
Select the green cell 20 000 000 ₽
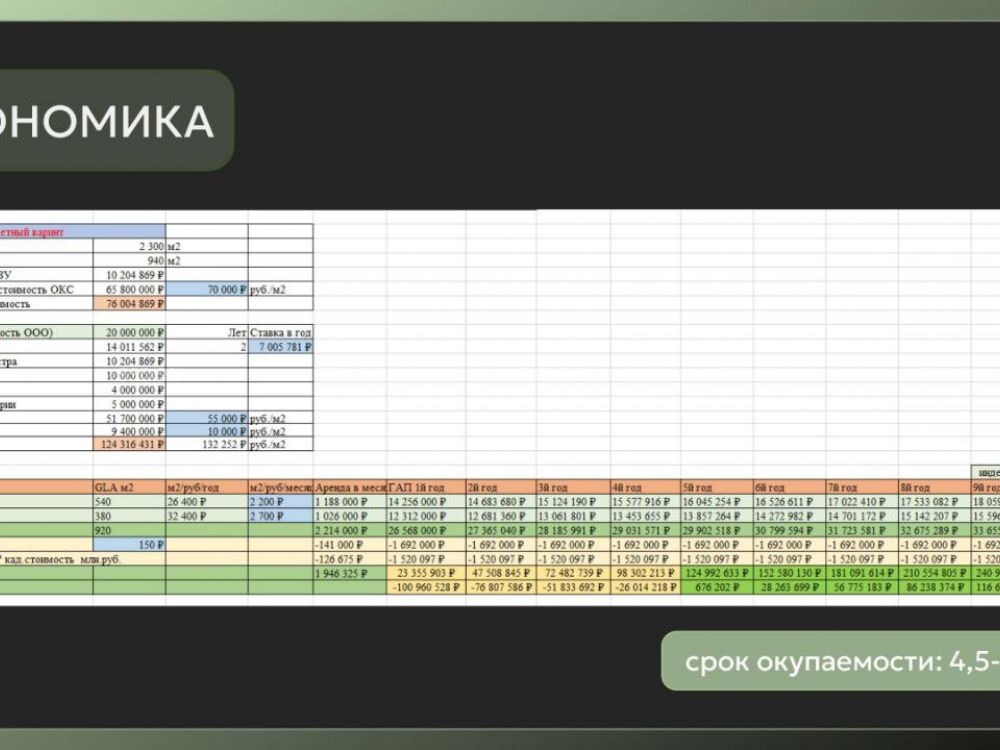tap(130, 332)
